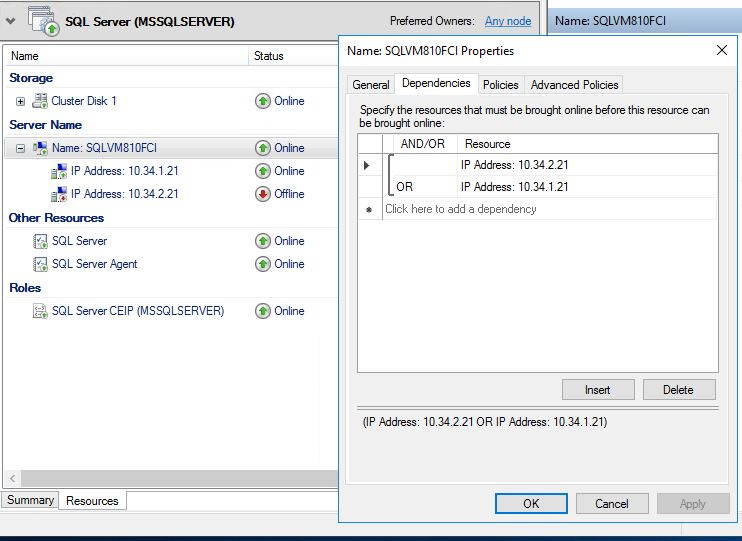Click the IP Address 10.34.2.21 resource icon
Image resolution: width=742 pixels, height=541 pixels.
pos(59,194)
